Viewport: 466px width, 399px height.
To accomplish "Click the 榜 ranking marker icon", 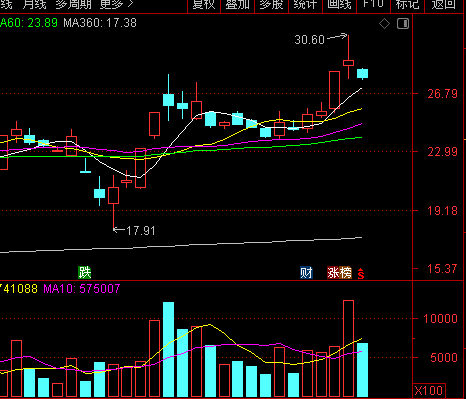I will coord(346,273).
